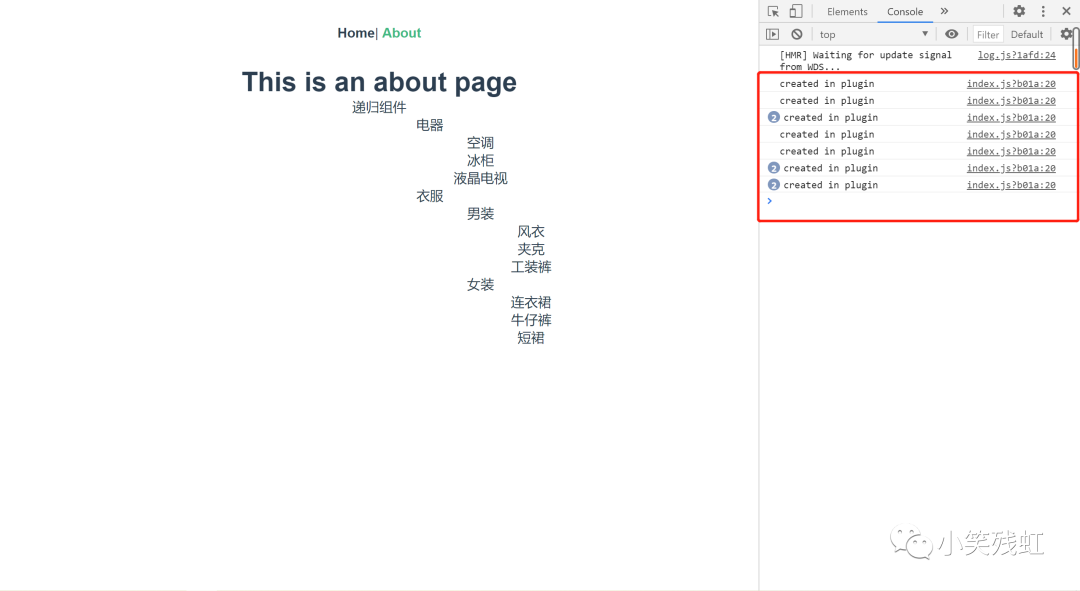
Task: Expand the more tabs chevron
Action: [944, 11]
